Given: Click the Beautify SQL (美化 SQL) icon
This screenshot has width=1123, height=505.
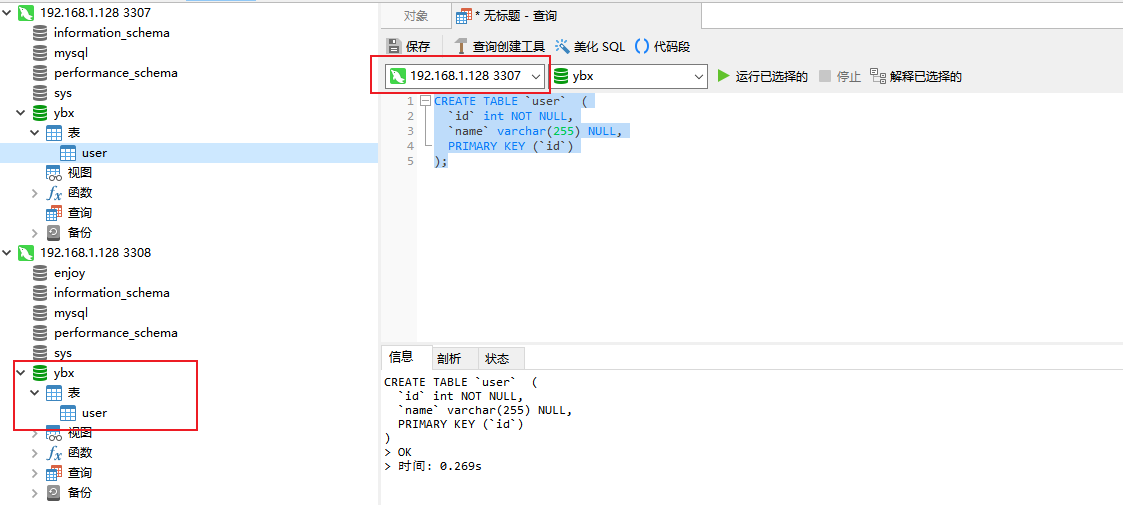Looking at the screenshot, I should tap(562, 47).
